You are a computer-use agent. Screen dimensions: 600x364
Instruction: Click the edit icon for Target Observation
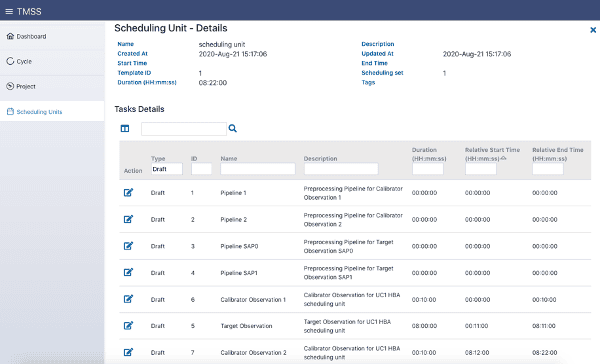point(128,326)
